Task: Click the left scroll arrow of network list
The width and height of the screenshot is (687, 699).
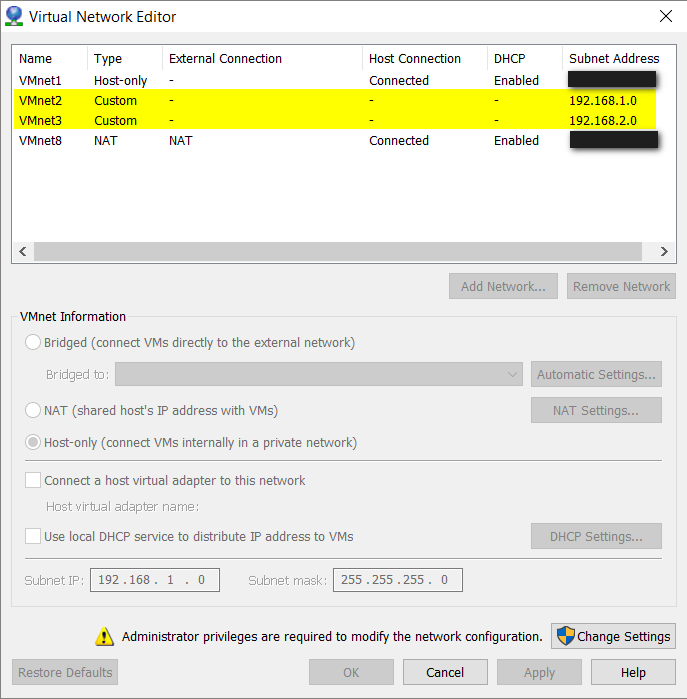Action: [x=23, y=251]
